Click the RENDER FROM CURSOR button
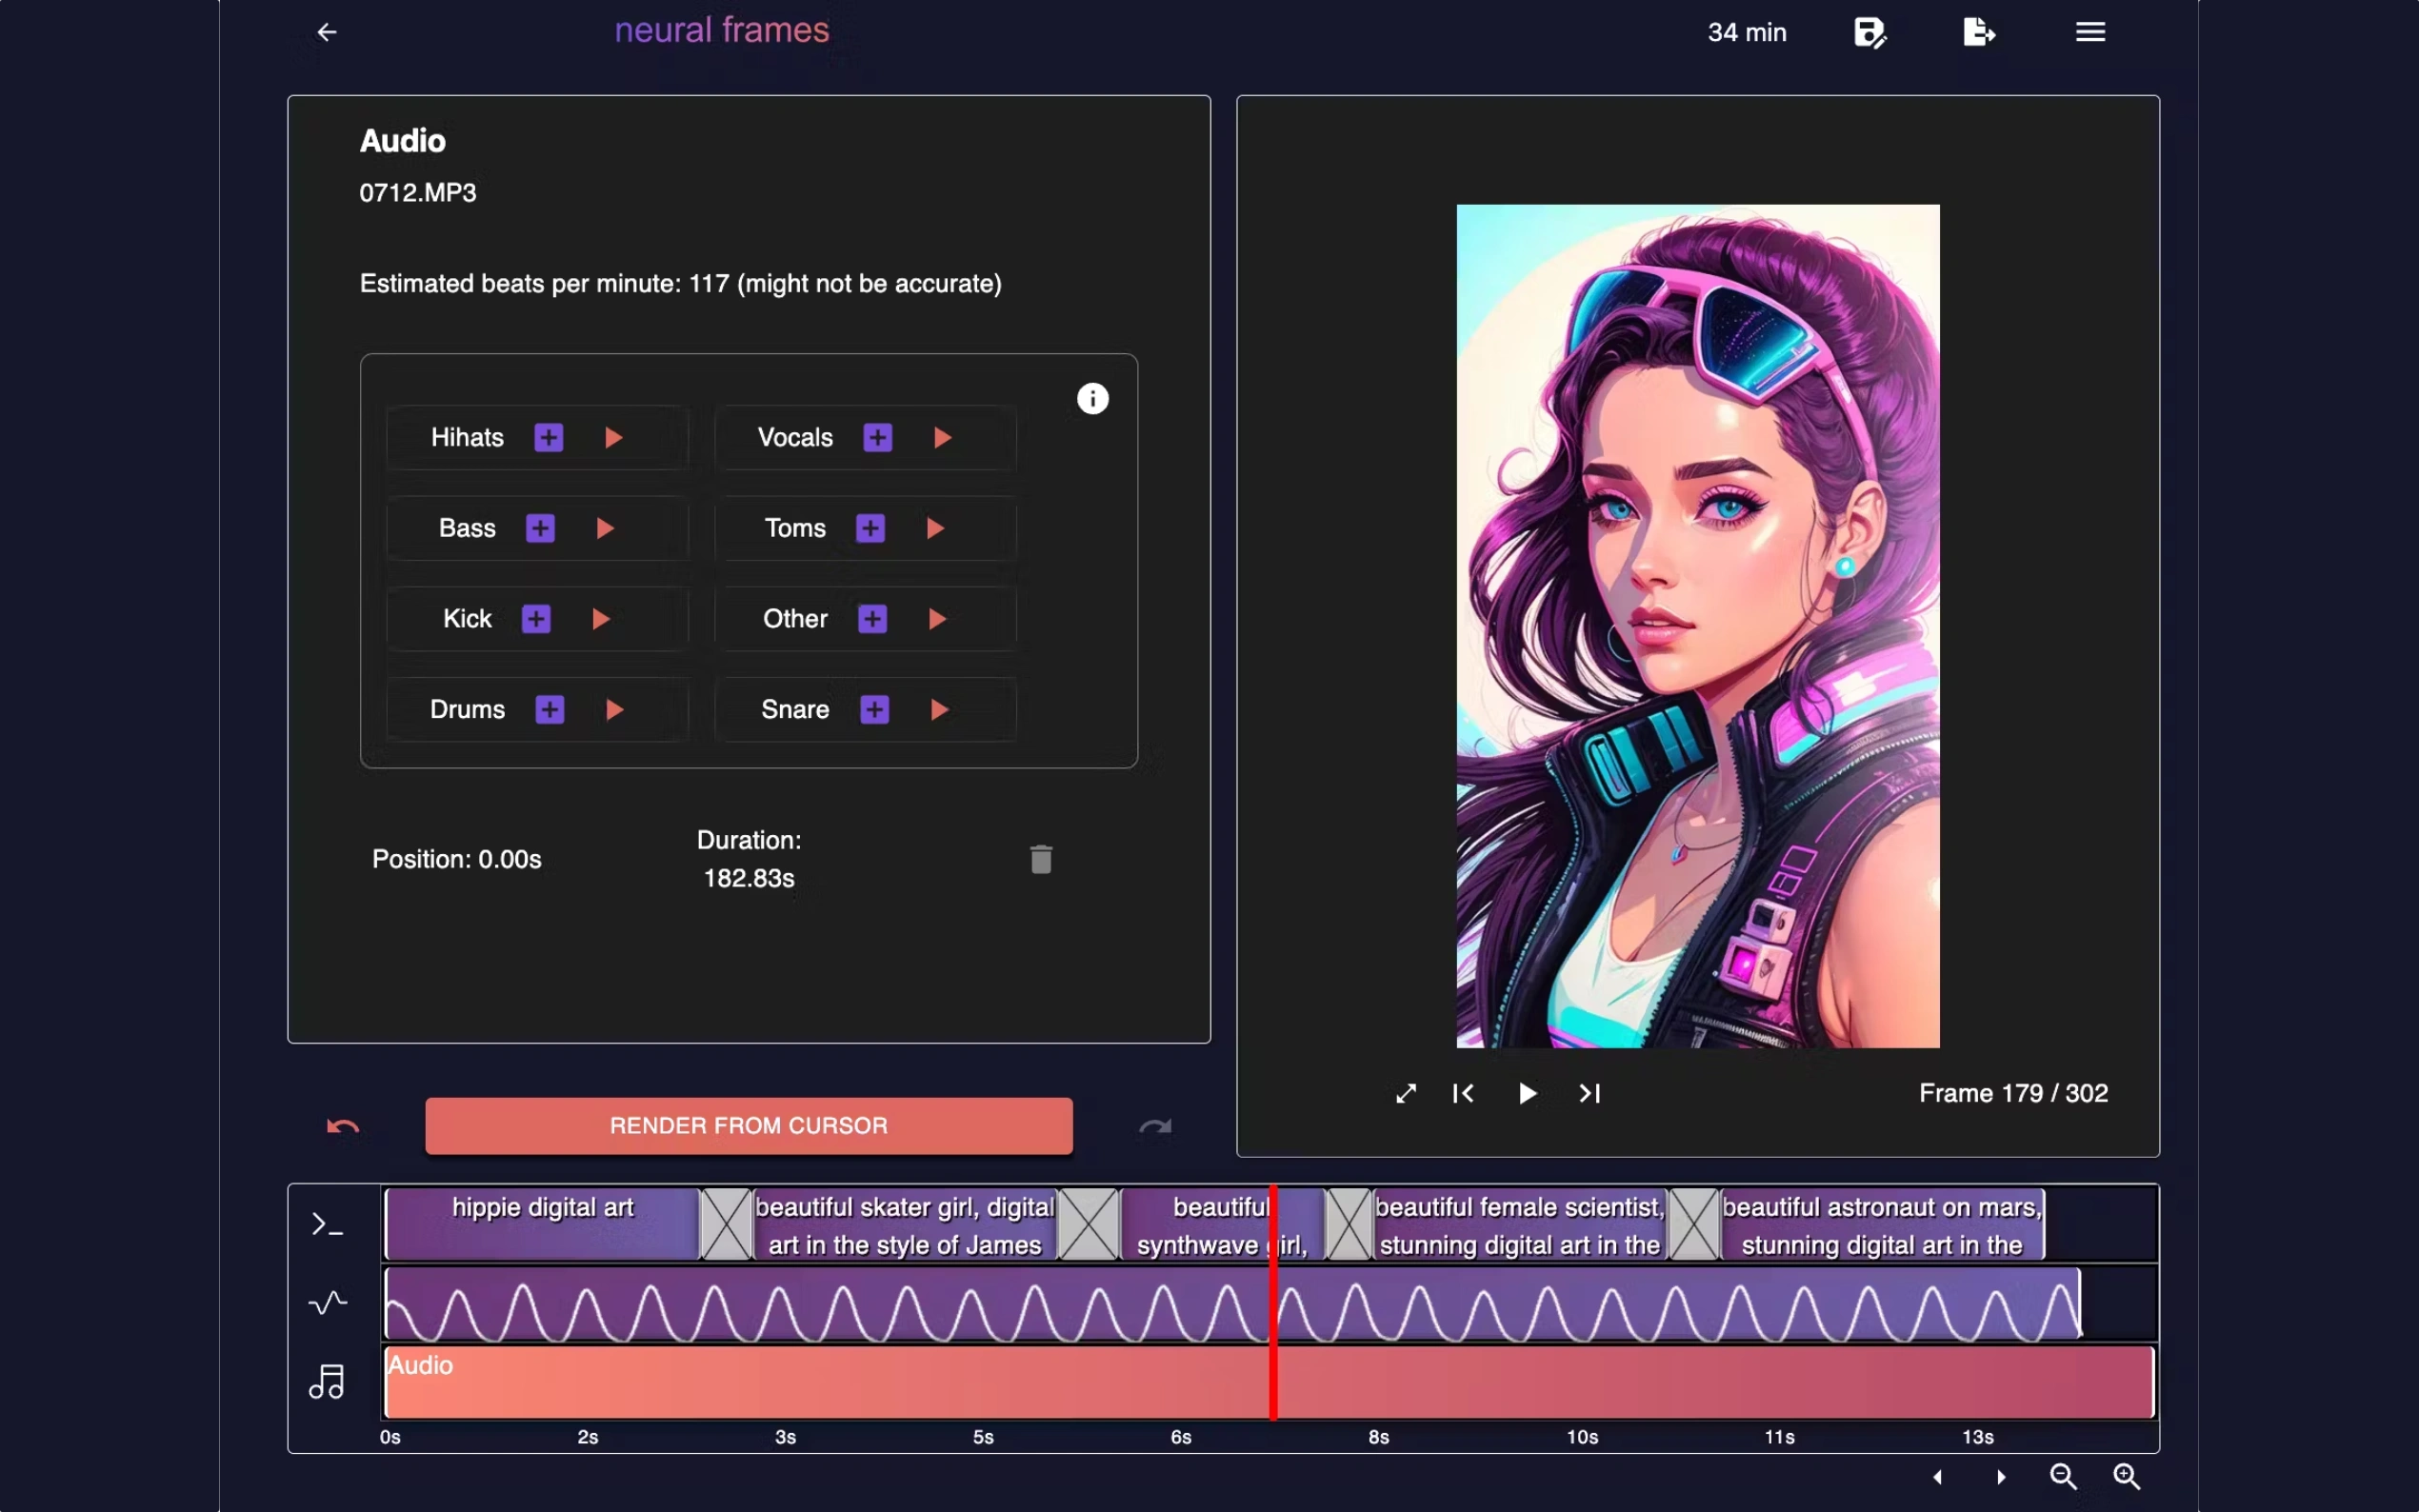The image size is (2419, 1512). click(747, 1125)
